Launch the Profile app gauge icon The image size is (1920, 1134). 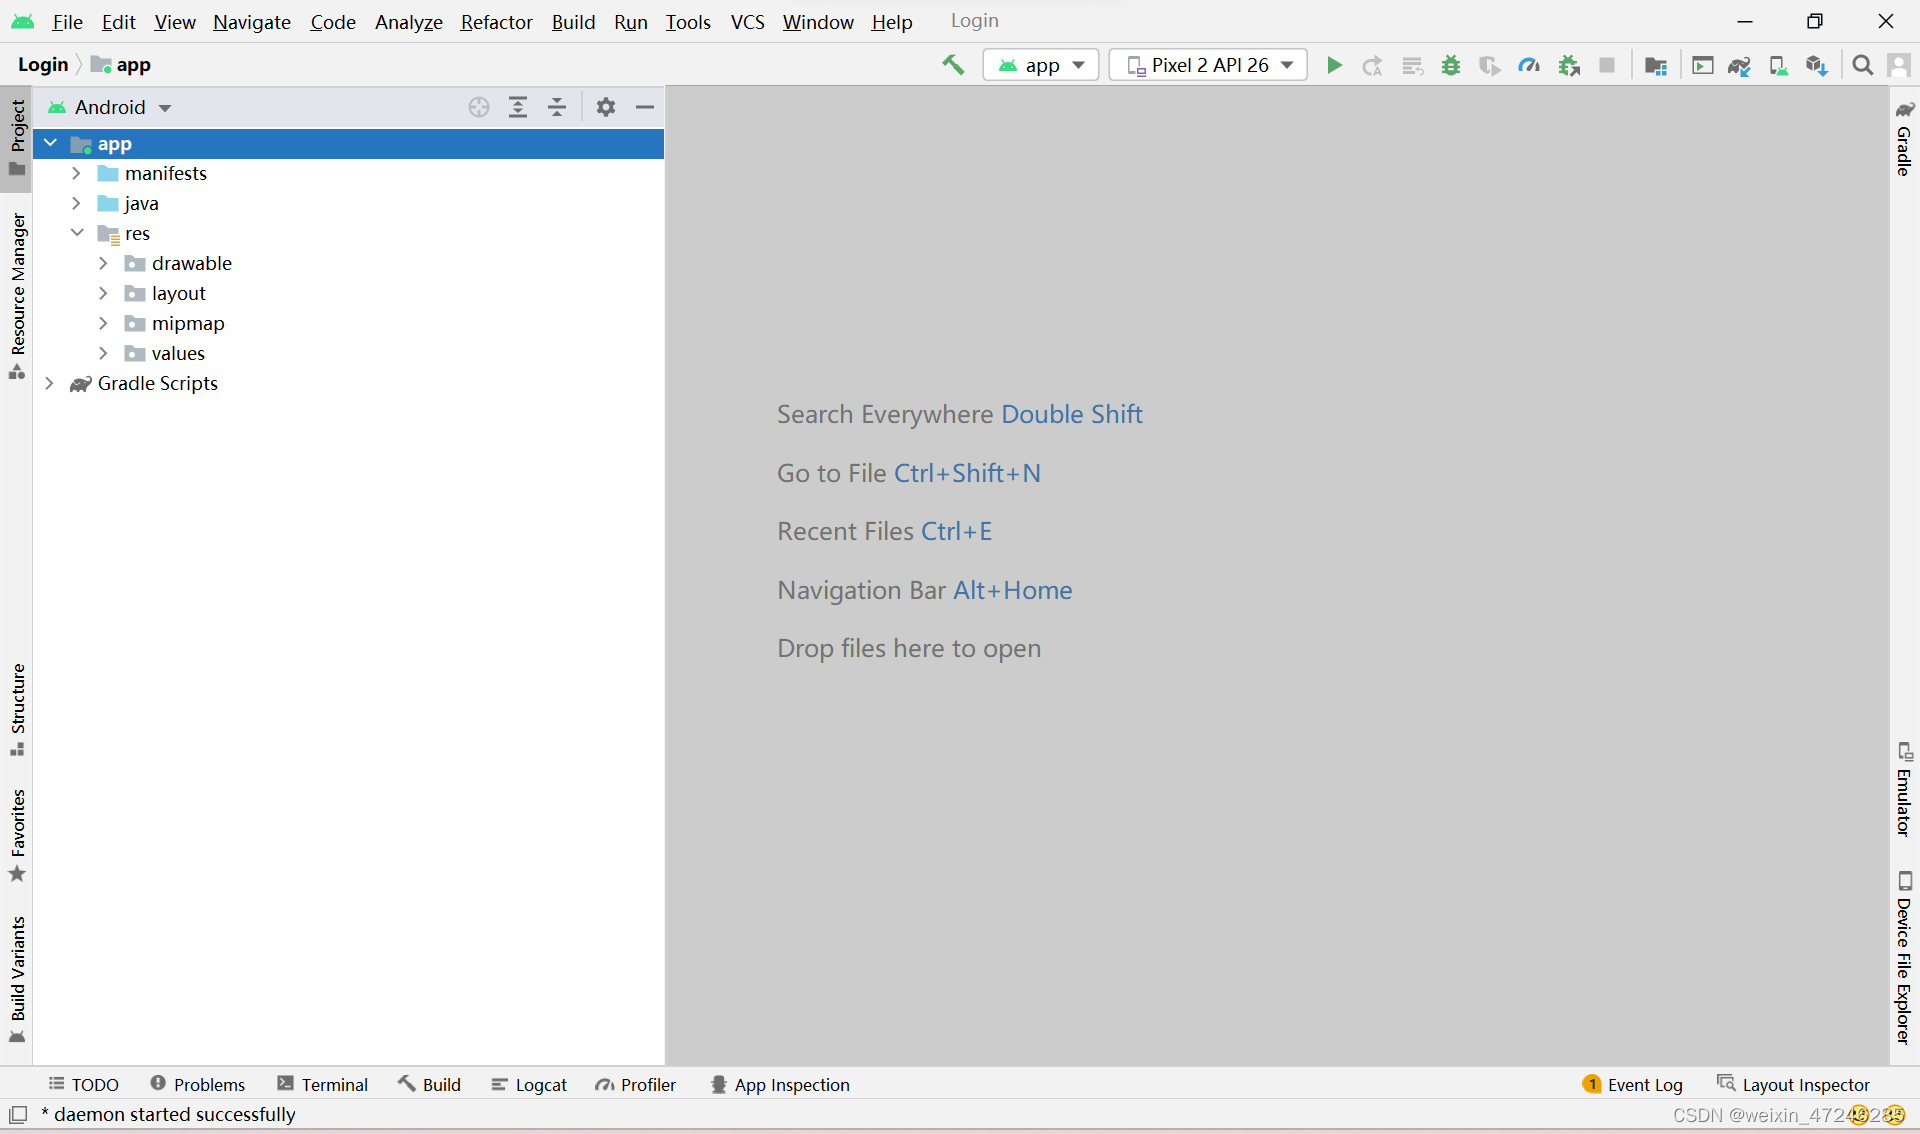[x=1529, y=65]
